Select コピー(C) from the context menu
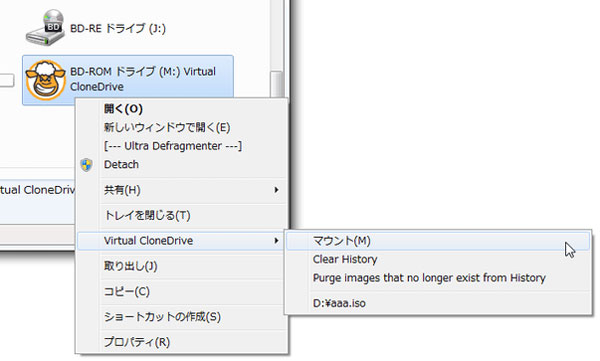The height and width of the screenshot is (361, 600). (x=182, y=292)
